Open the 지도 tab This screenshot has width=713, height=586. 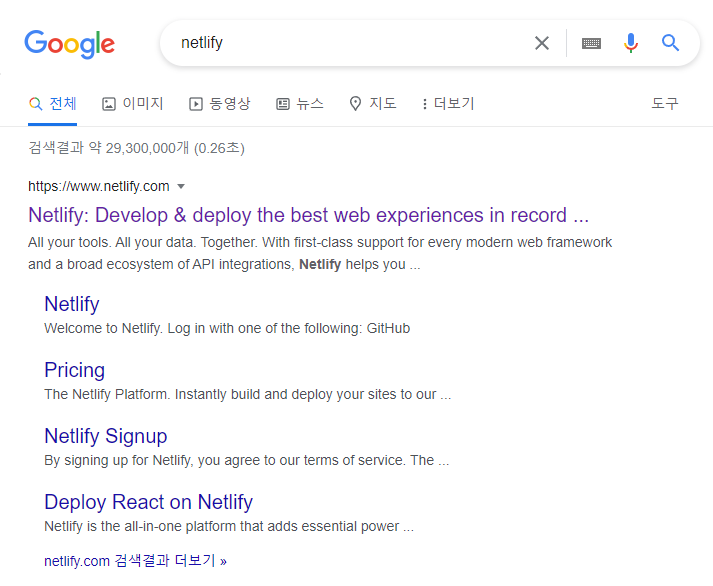(x=373, y=104)
